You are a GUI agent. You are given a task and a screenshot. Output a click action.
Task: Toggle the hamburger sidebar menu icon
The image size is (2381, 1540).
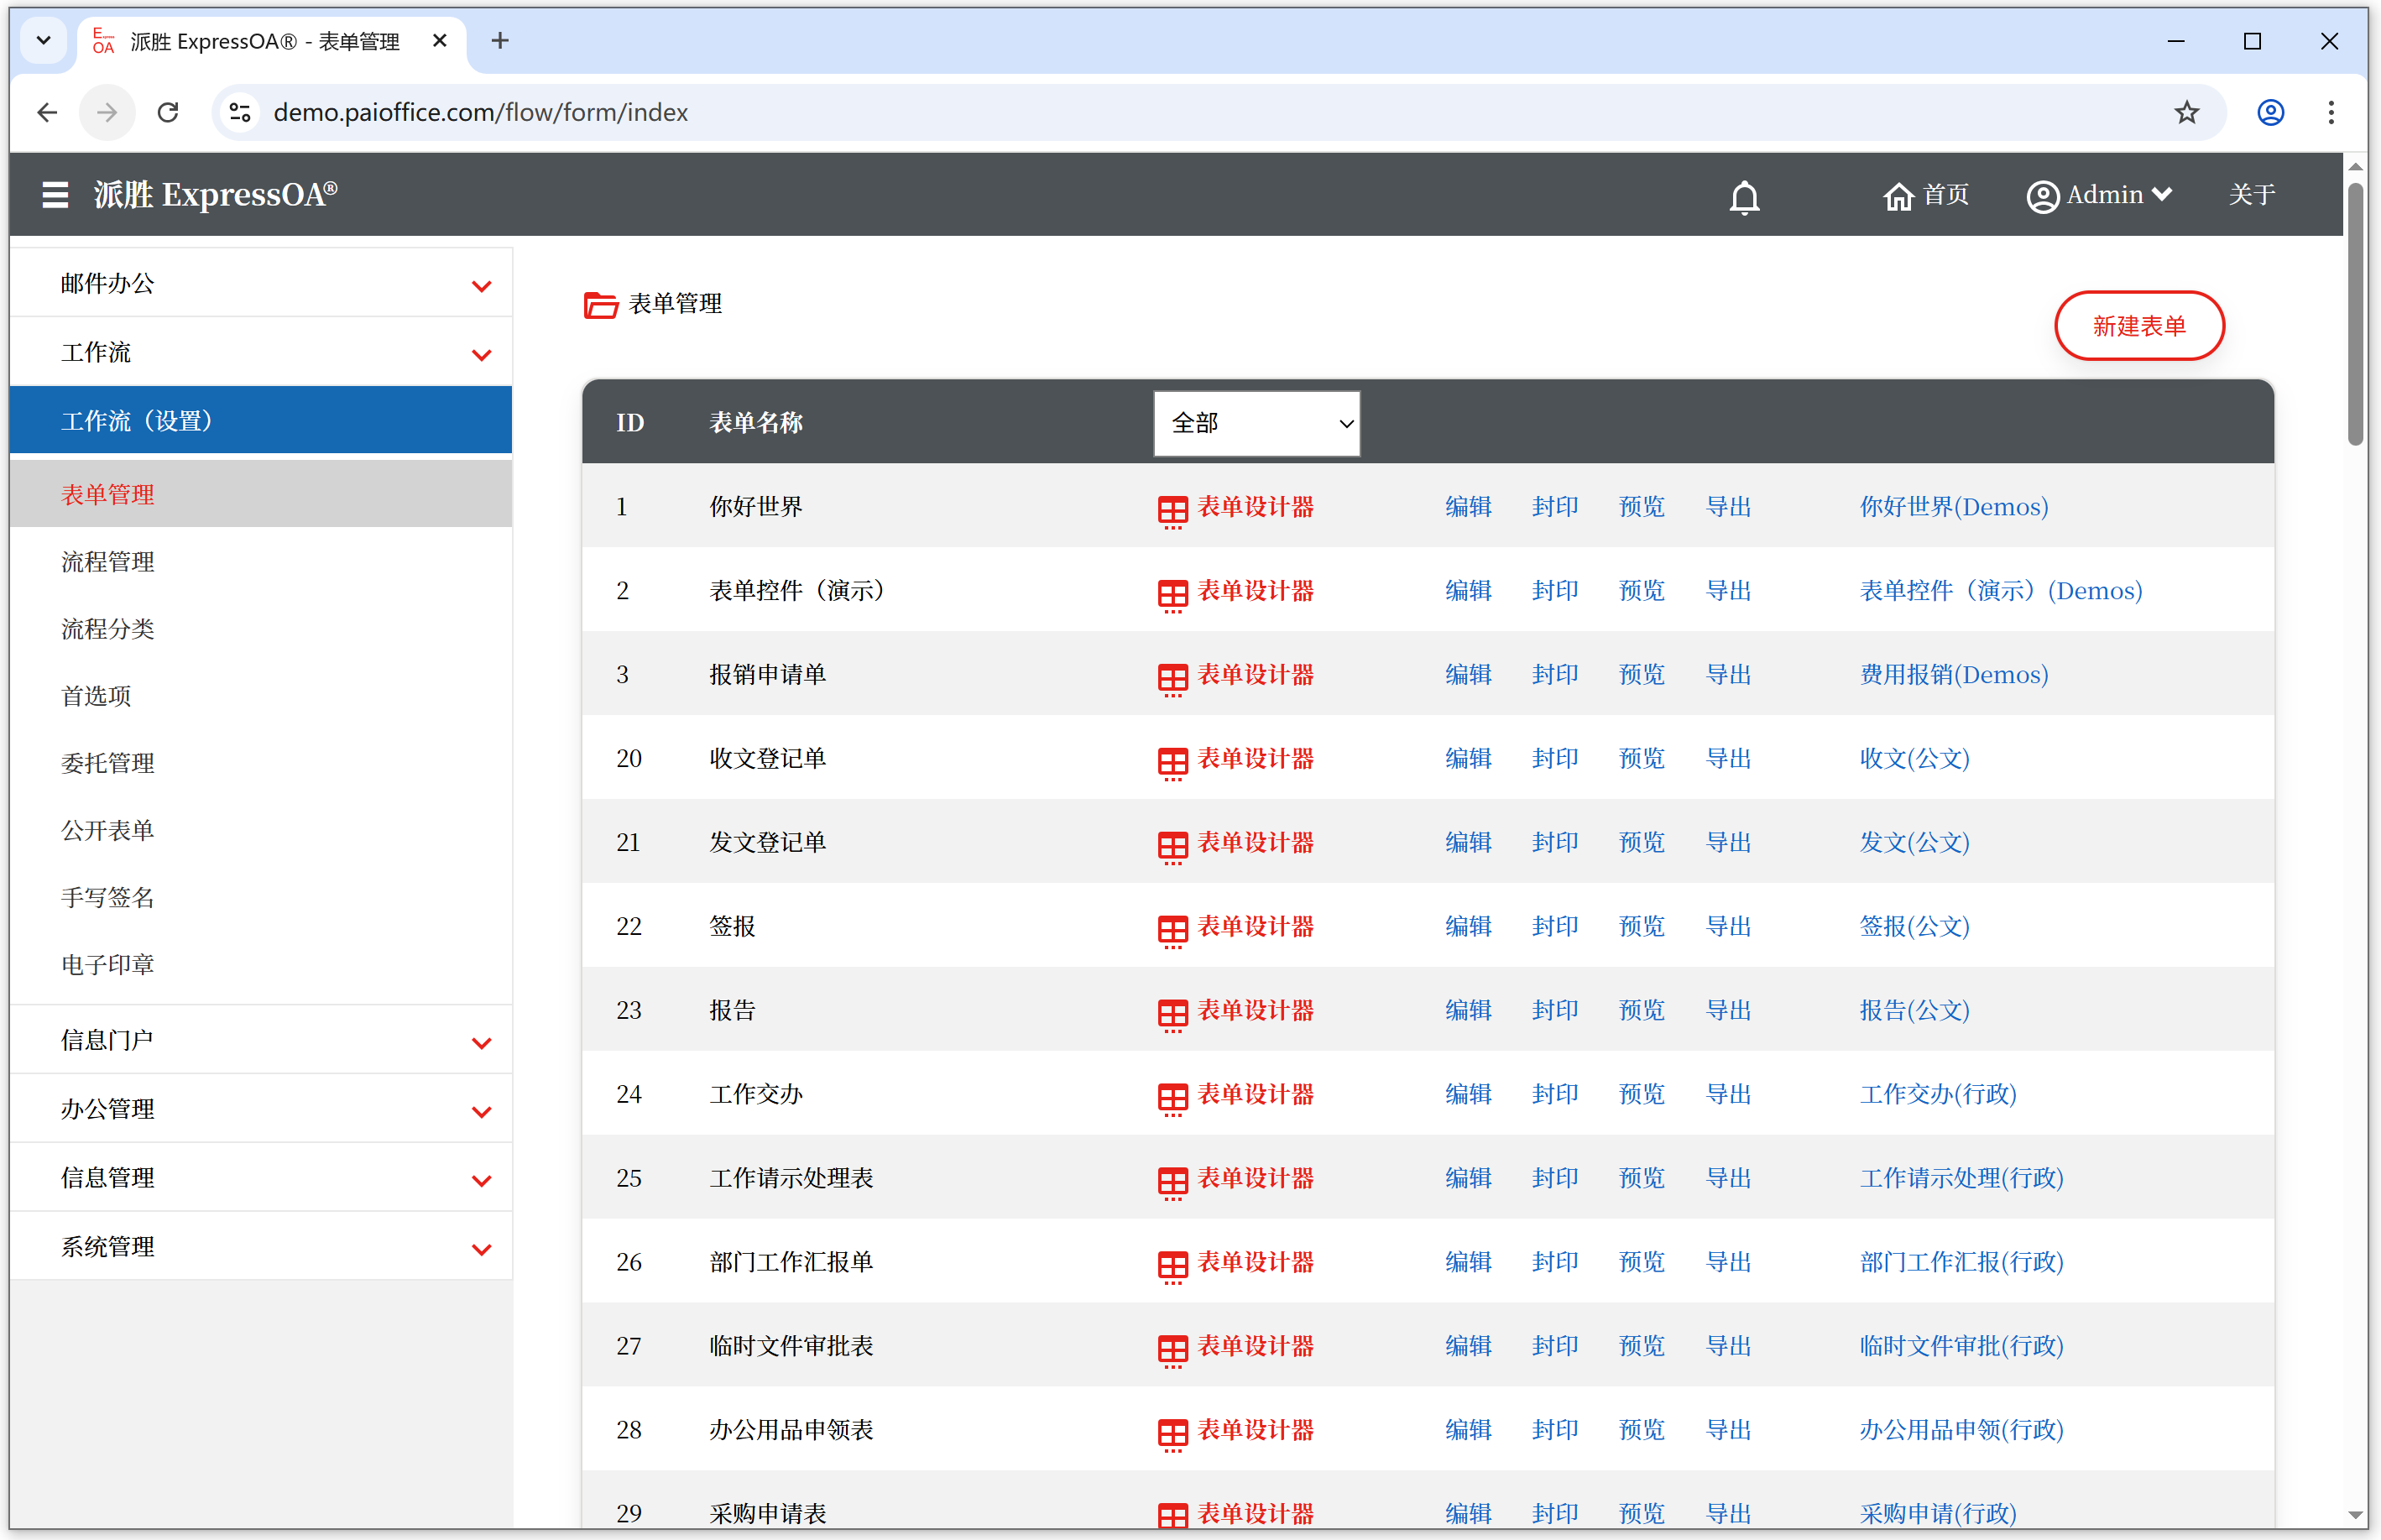click(x=55, y=195)
